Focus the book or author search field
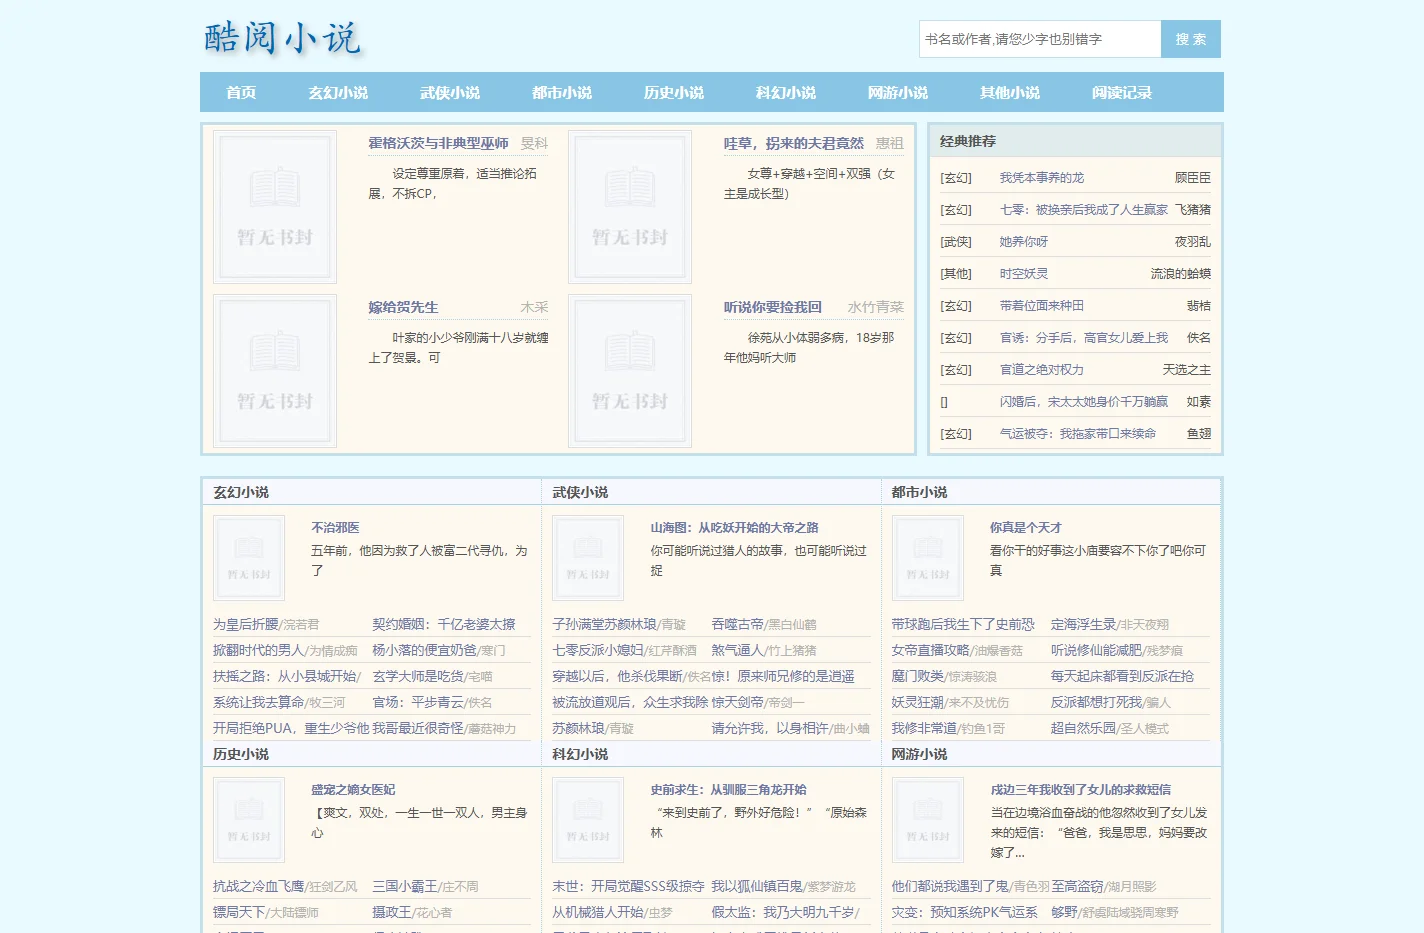Image resolution: width=1424 pixels, height=933 pixels. (1040, 39)
